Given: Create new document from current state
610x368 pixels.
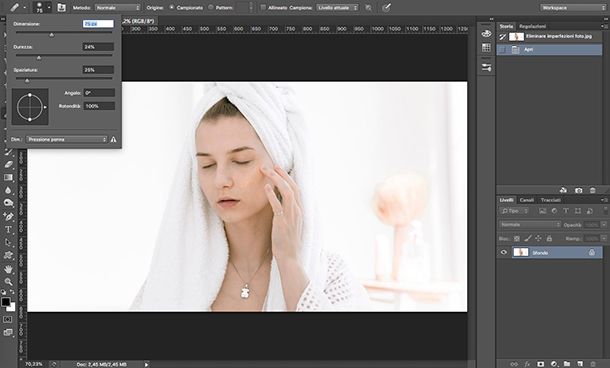Looking at the screenshot, I should 563,190.
